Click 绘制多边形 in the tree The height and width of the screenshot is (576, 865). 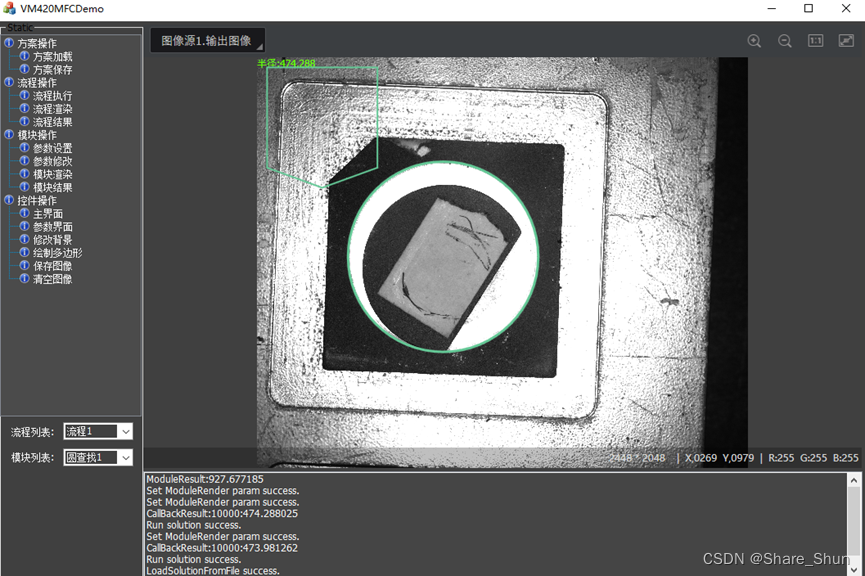[x=57, y=253]
